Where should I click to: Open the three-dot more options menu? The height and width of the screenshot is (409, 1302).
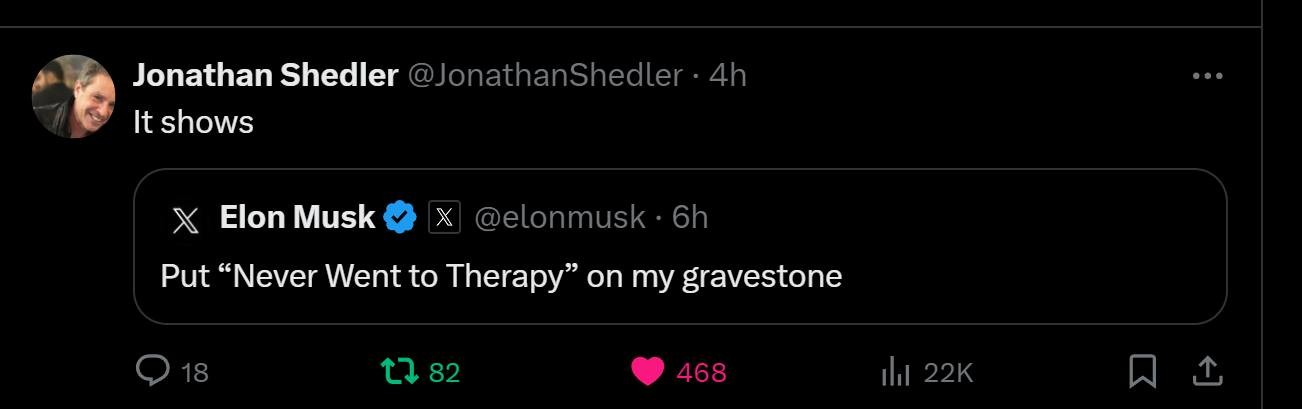(1208, 76)
